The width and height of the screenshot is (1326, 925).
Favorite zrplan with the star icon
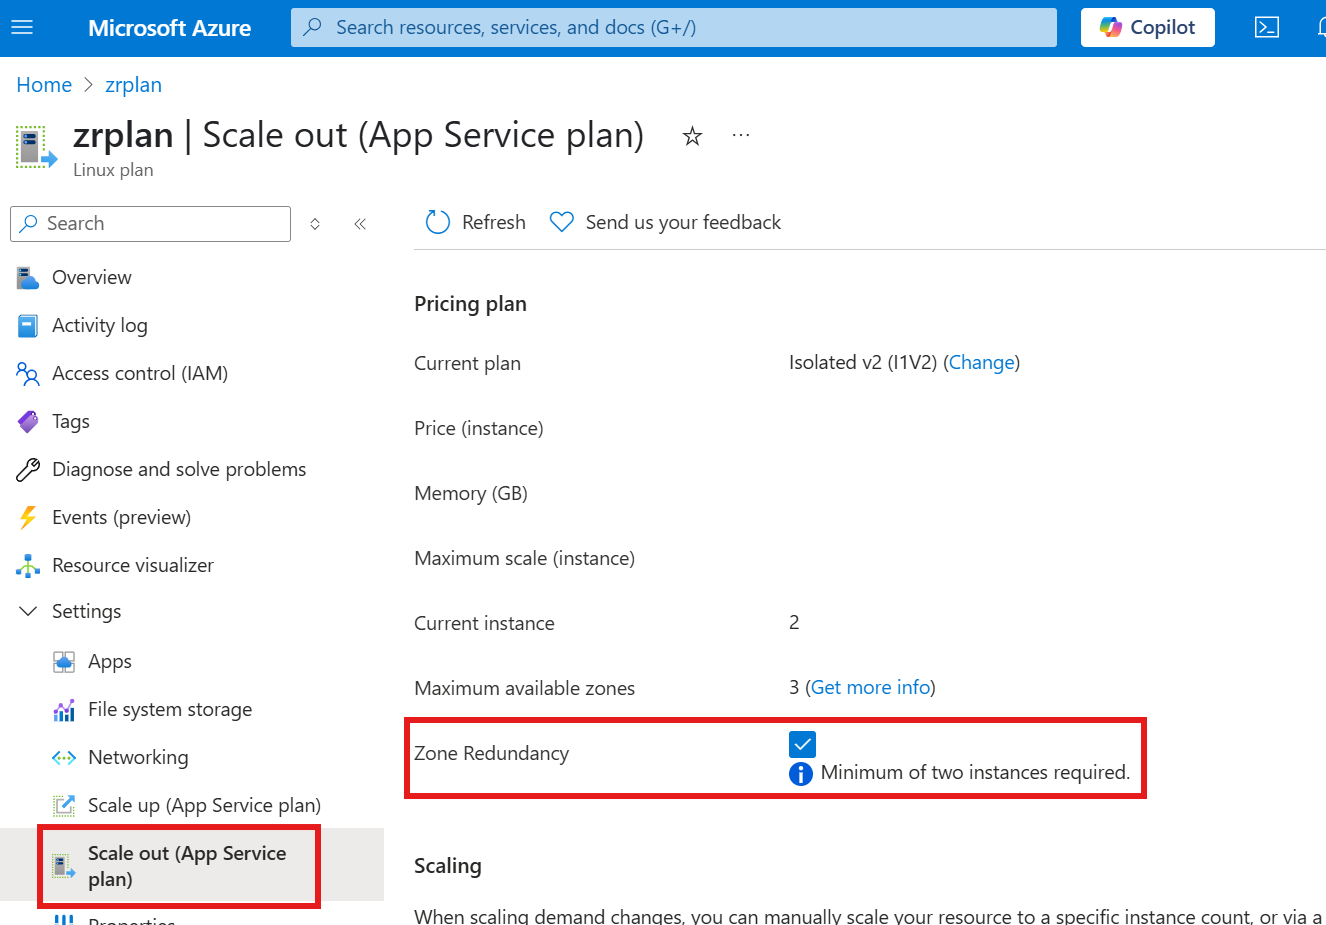(692, 136)
